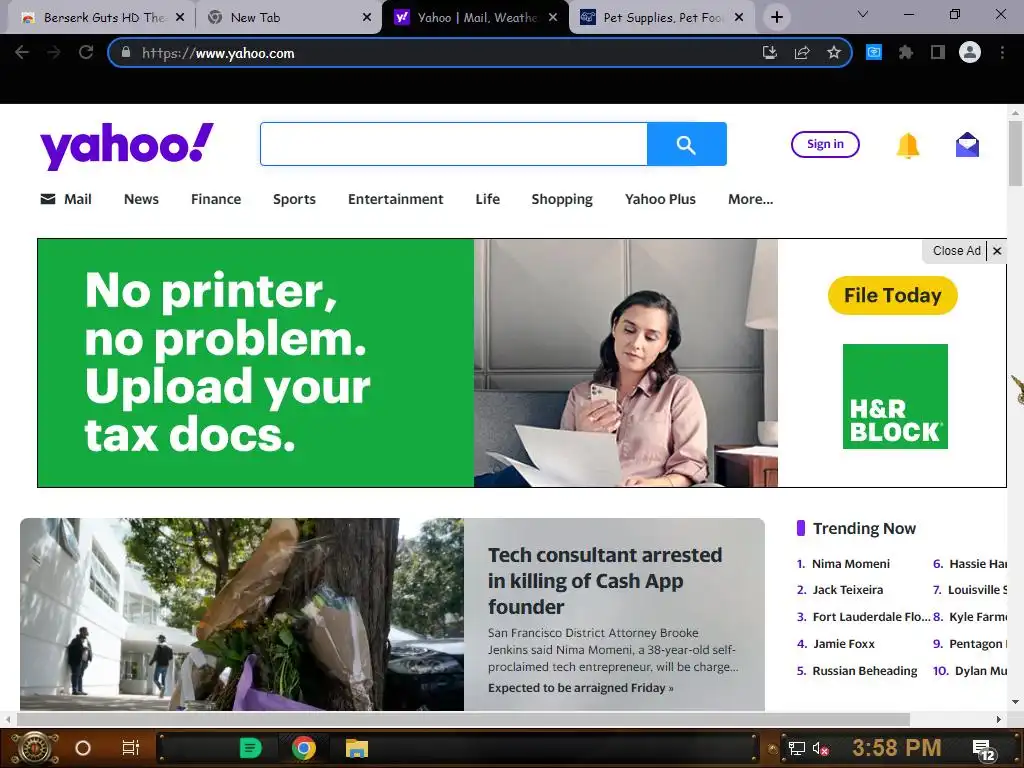The image size is (1024, 768).
Task: Expand the More... navigation menu
Action: pos(750,199)
